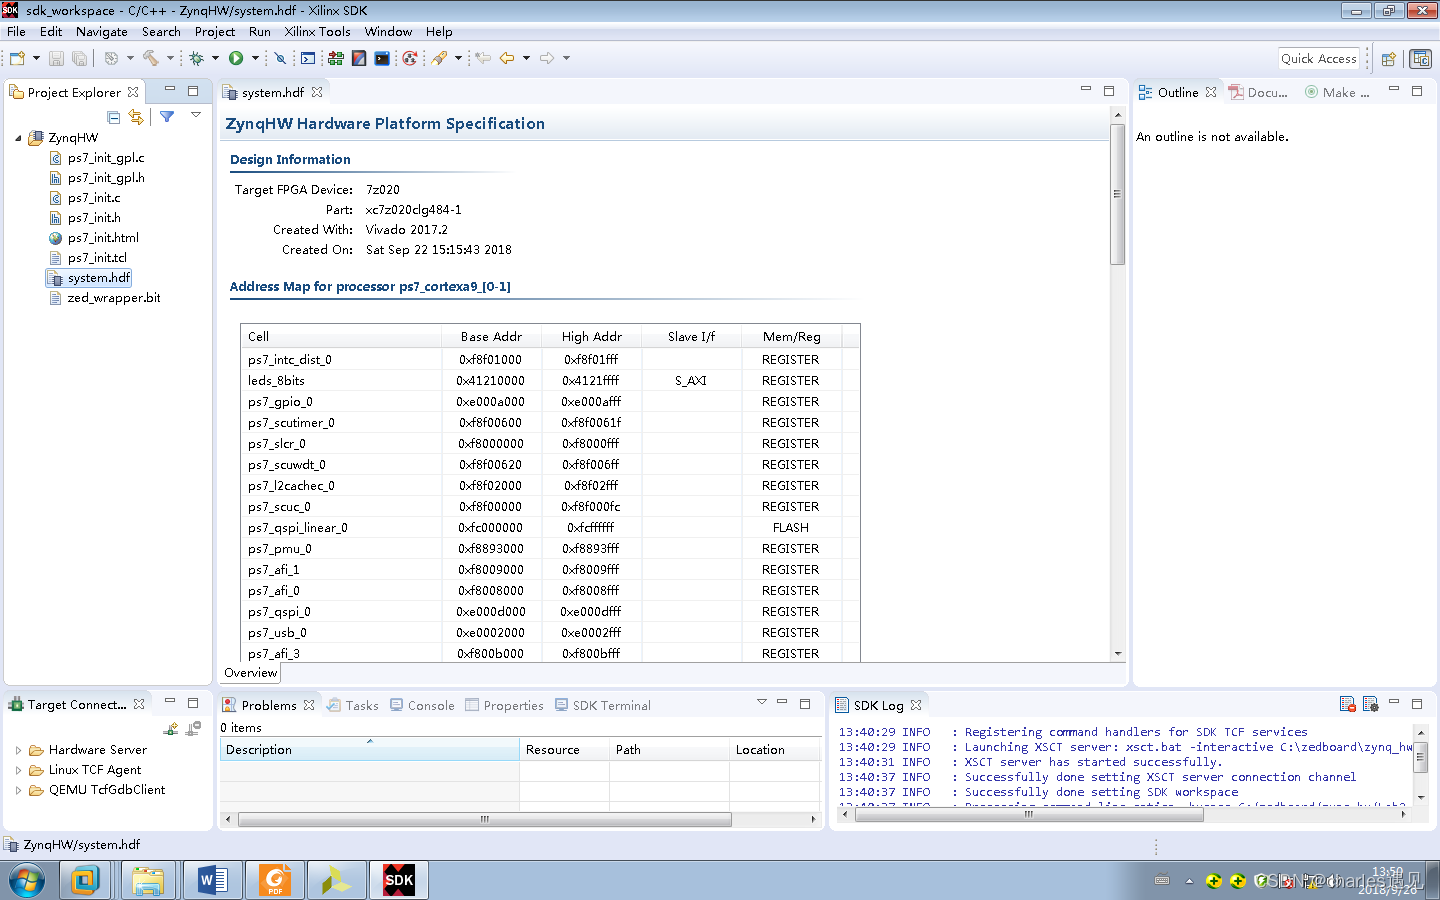Click the Program FPGA toolbar icon

click(x=335, y=58)
